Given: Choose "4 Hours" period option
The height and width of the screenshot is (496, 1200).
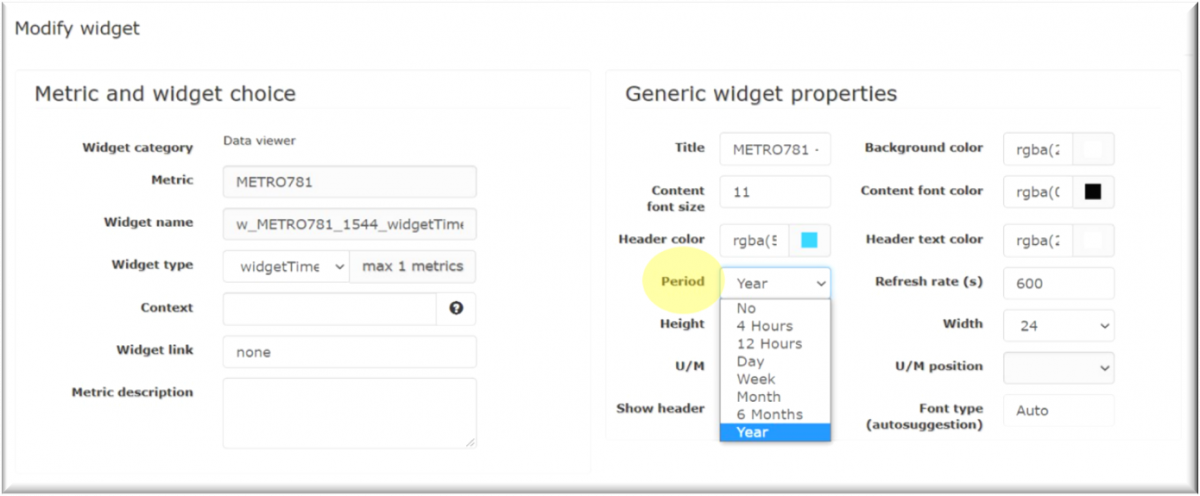Looking at the screenshot, I should [x=764, y=326].
